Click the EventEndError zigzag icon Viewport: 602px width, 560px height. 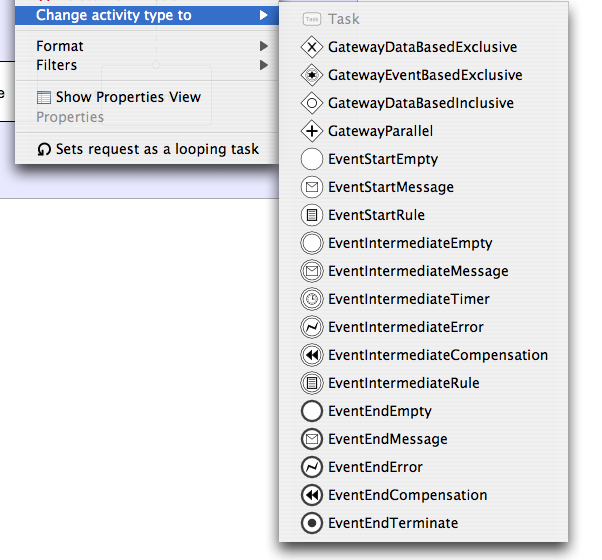[312, 467]
